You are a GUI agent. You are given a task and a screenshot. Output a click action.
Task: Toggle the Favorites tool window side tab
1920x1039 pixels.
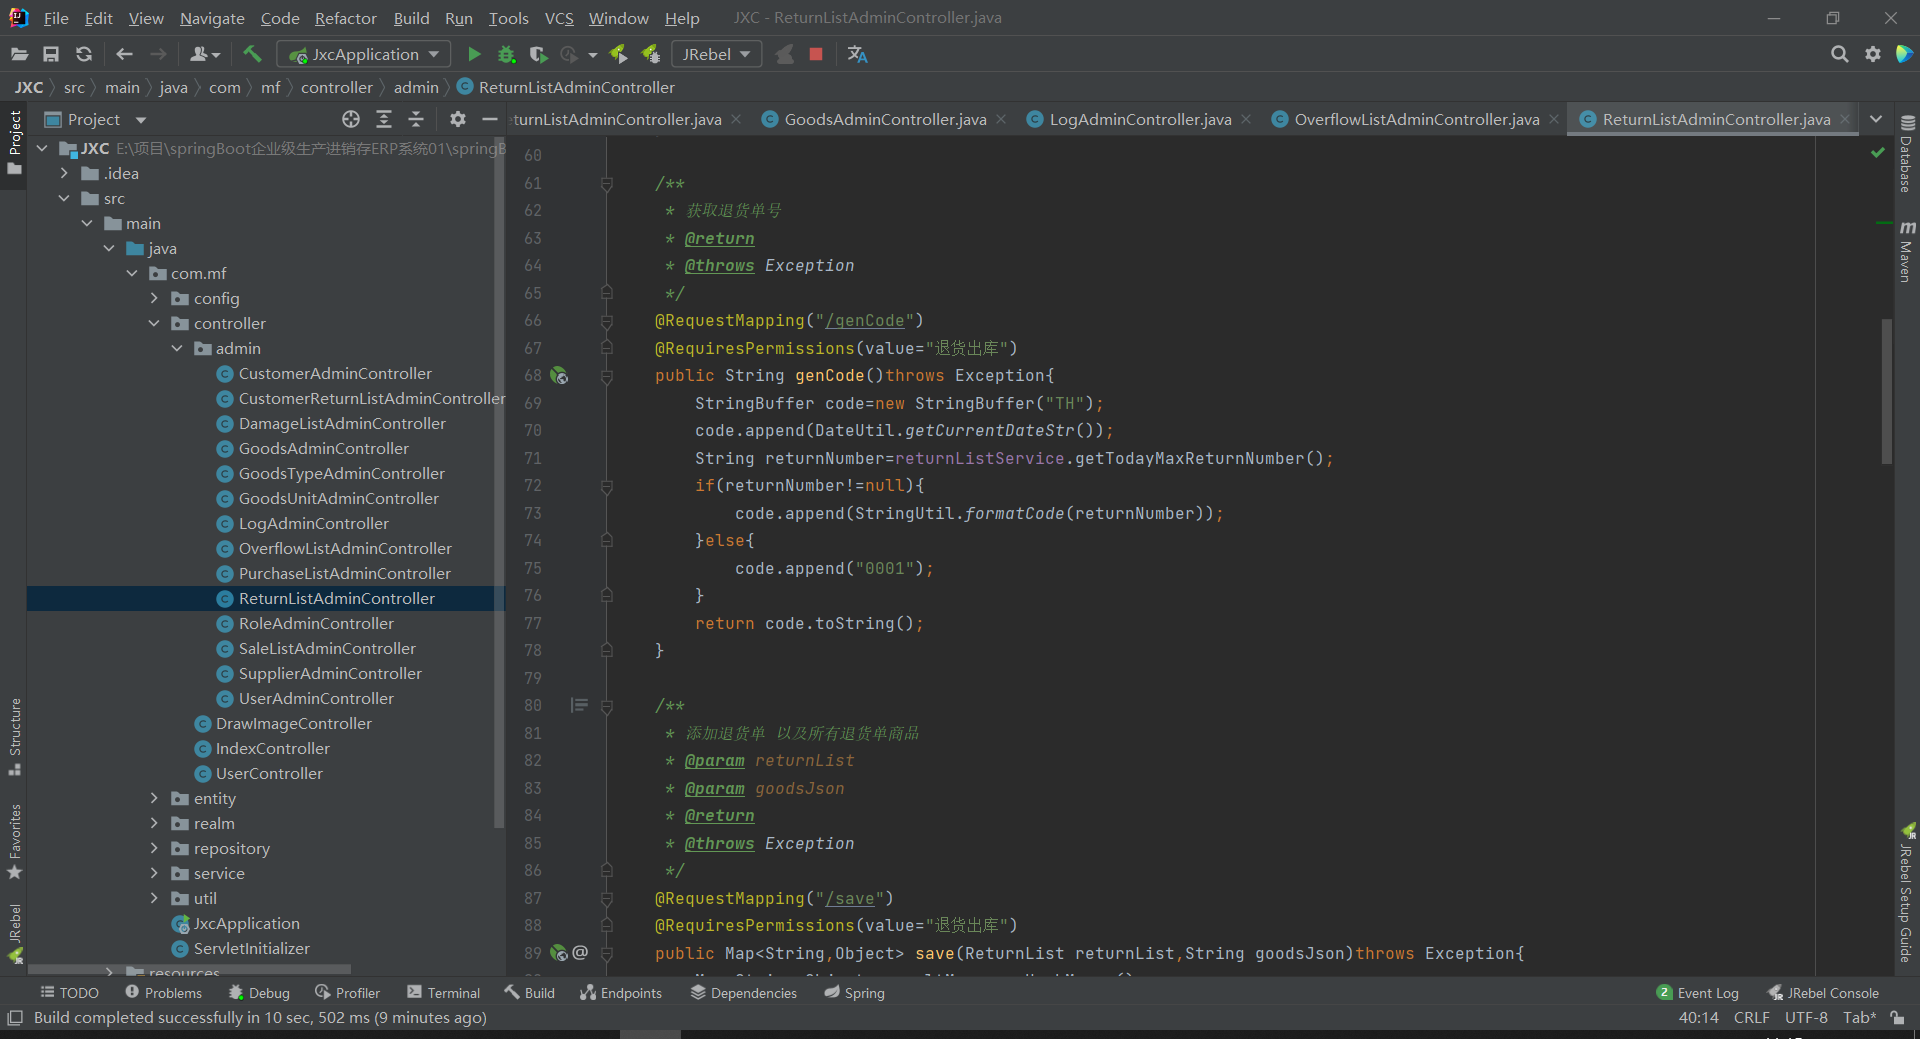[14, 842]
